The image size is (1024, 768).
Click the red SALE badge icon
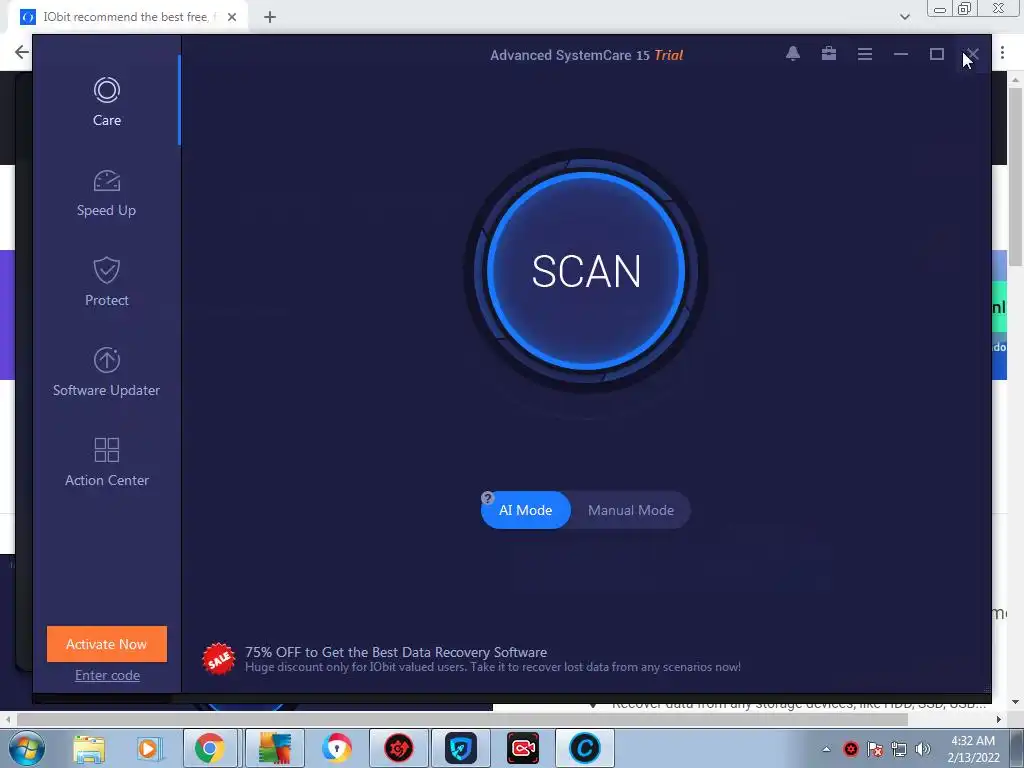[x=219, y=659]
